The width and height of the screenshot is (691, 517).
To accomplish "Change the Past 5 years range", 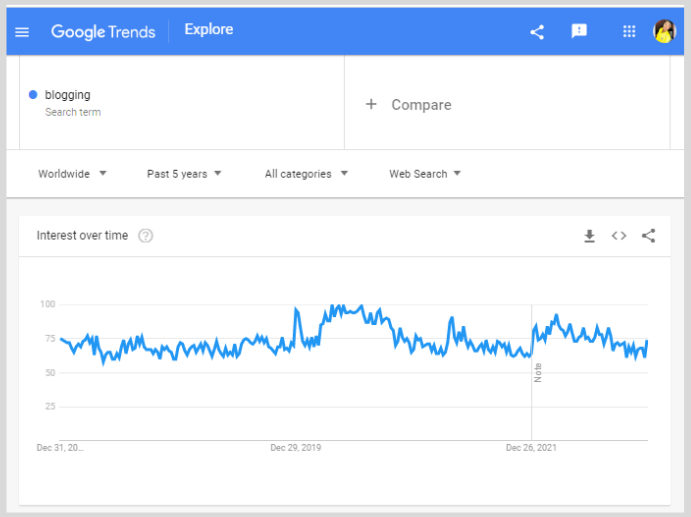I will coord(184,174).
